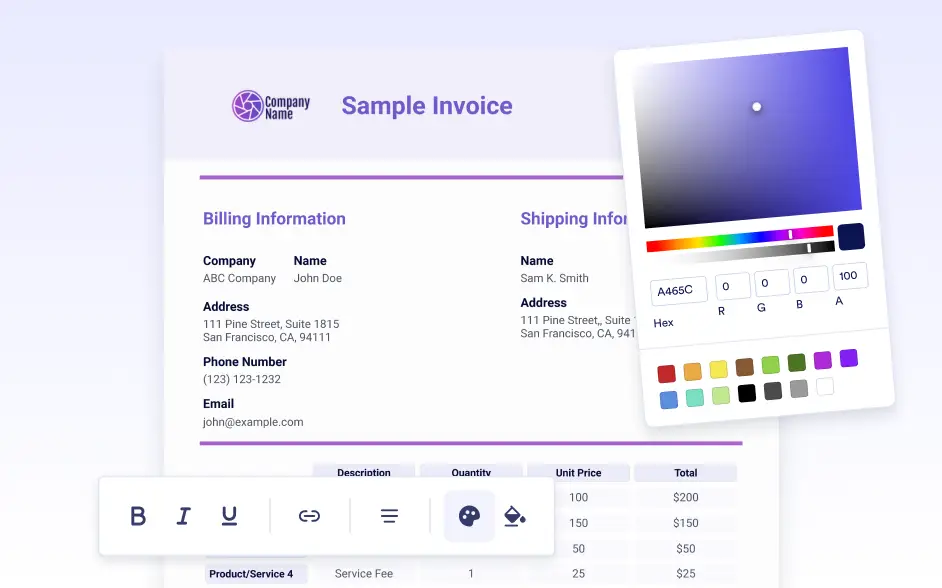This screenshot has width=942, height=588.
Task: Click the unit price 100 cell
Action: click(578, 497)
